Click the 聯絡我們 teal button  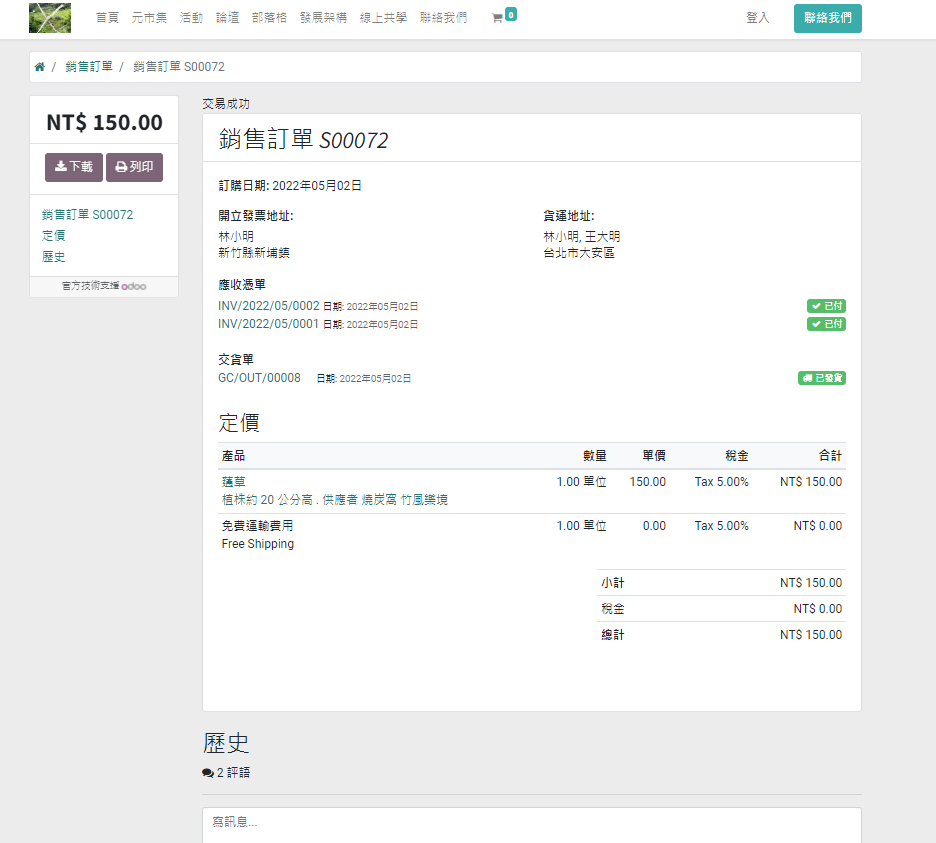pos(827,18)
